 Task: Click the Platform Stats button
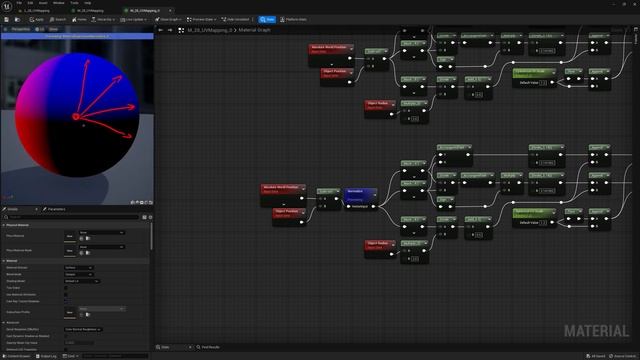[x=293, y=19]
